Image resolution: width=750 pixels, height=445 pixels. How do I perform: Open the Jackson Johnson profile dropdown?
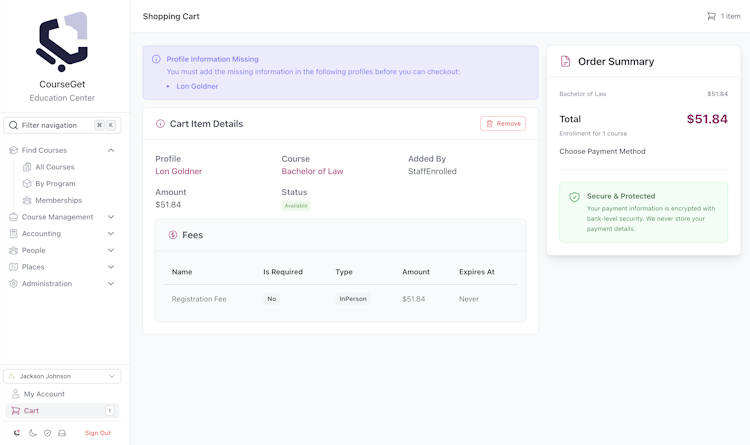pyautogui.click(x=62, y=376)
